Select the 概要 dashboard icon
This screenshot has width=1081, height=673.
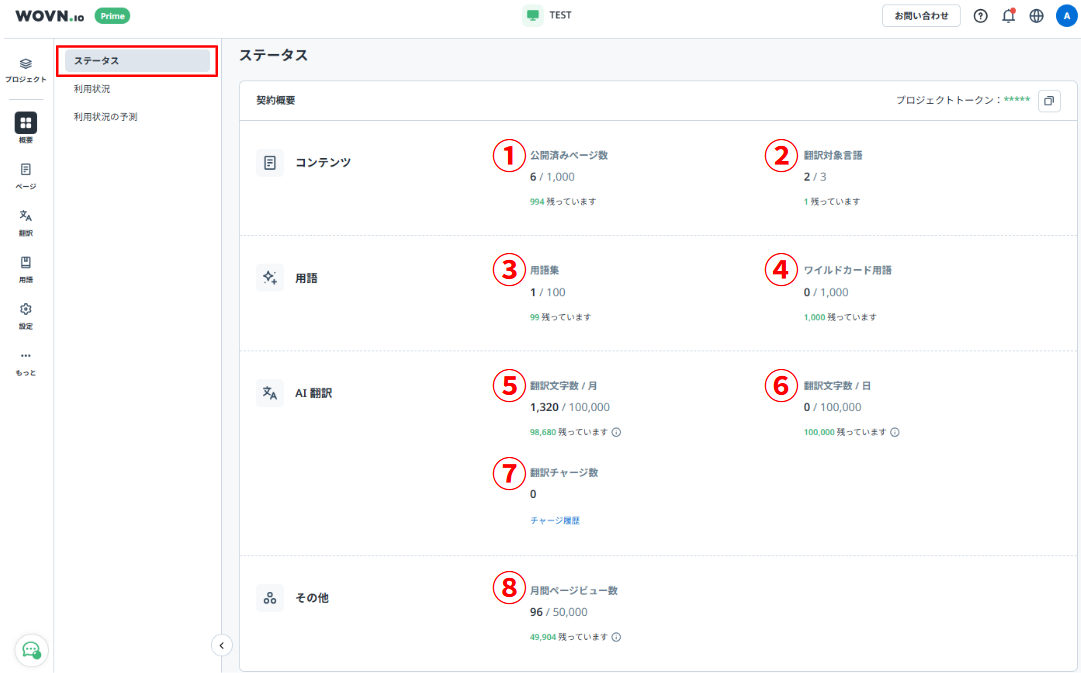point(26,123)
